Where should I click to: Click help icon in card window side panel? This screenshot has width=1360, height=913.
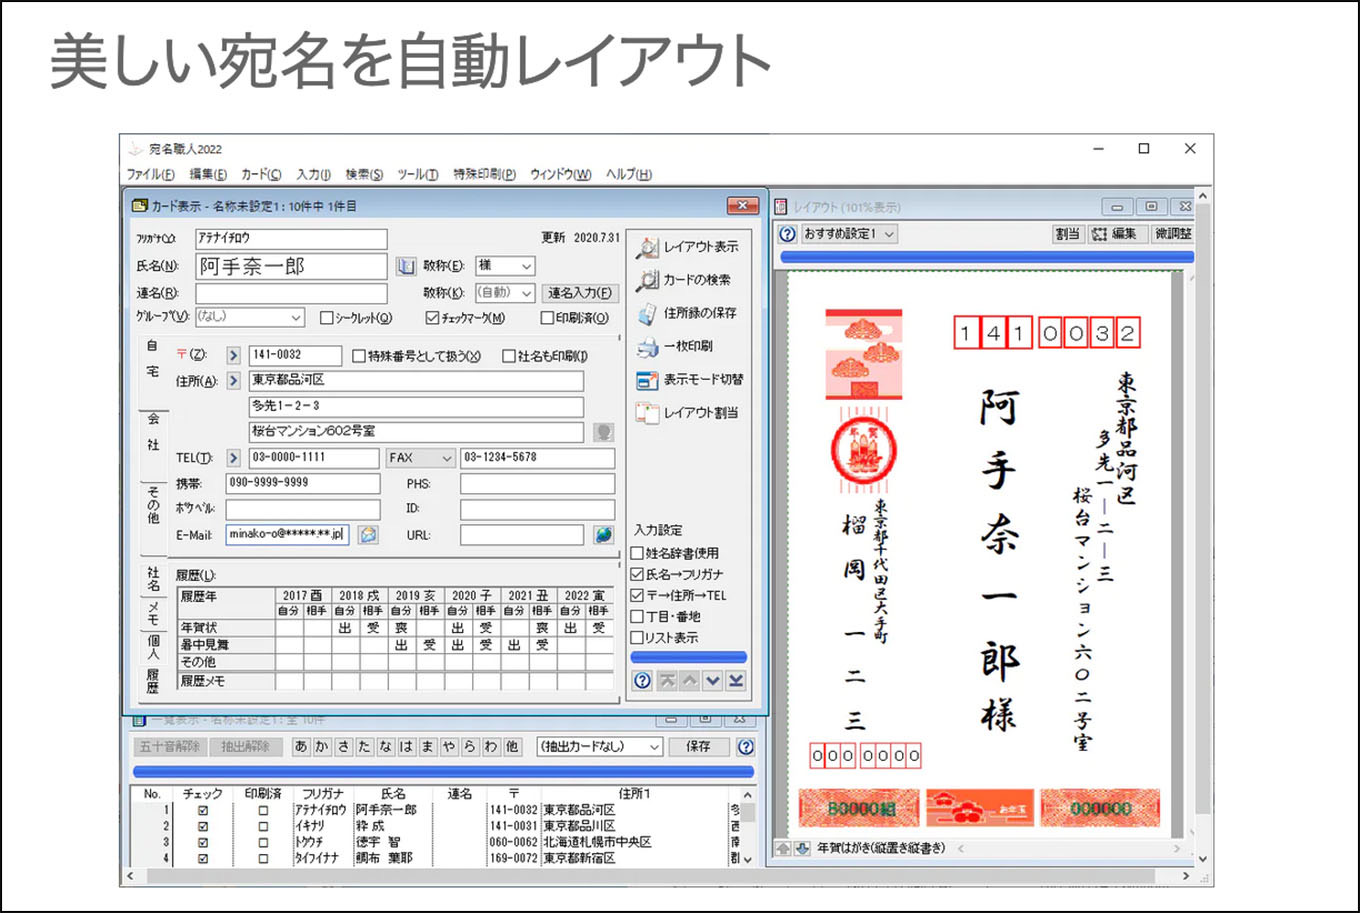pyautogui.click(x=643, y=681)
